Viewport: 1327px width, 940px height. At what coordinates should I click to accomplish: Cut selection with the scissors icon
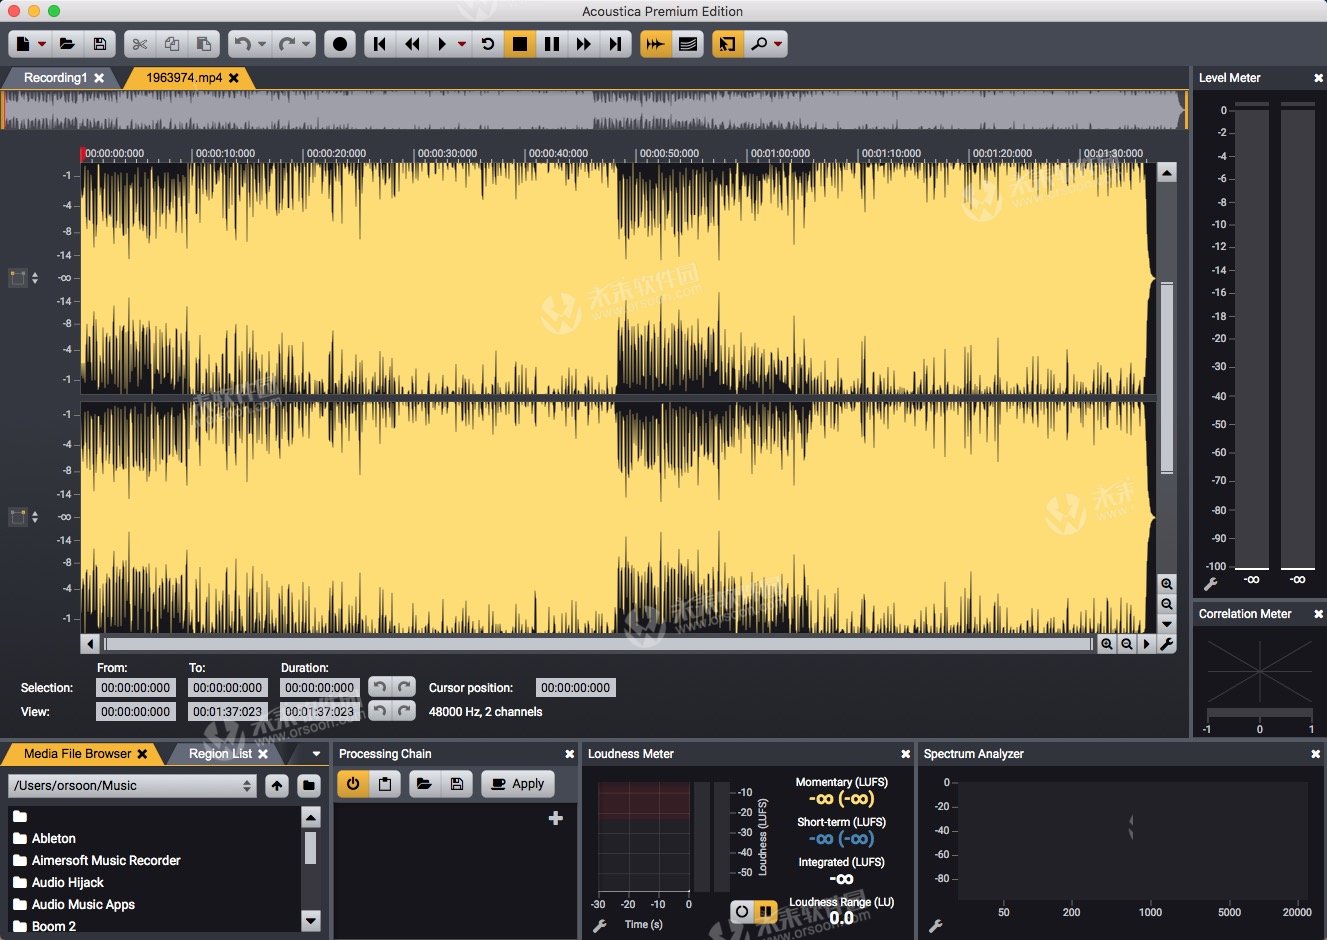coord(140,44)
